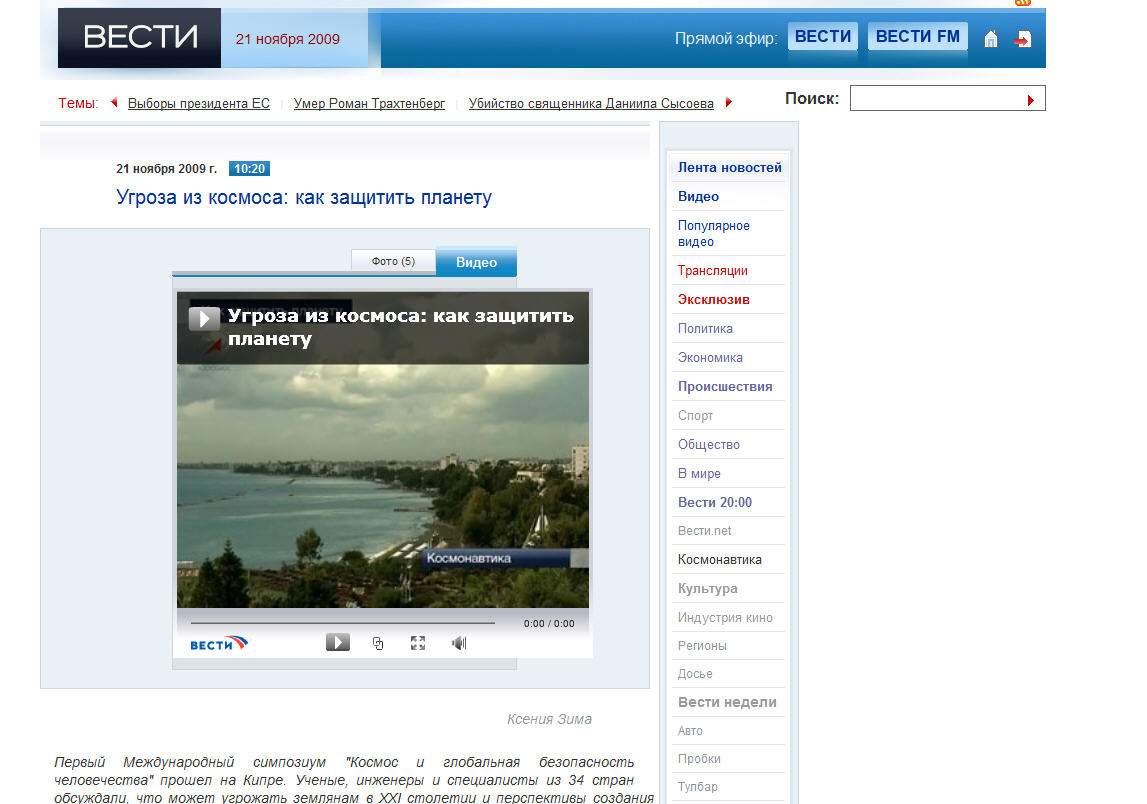The width and height of the screenshot is (1147, 804).
Task: Open Вести 20:00 in sidebar
Action: 715,503
